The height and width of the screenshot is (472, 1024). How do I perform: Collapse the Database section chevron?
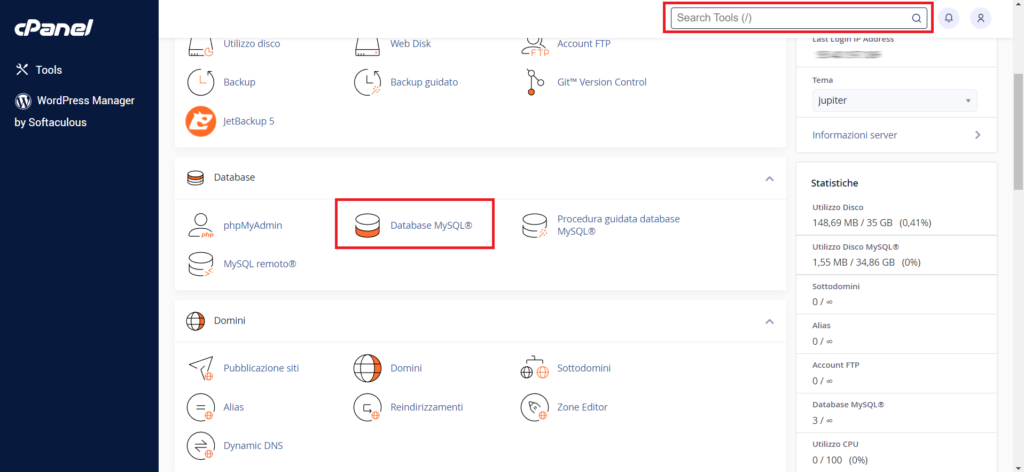(769, 178)
